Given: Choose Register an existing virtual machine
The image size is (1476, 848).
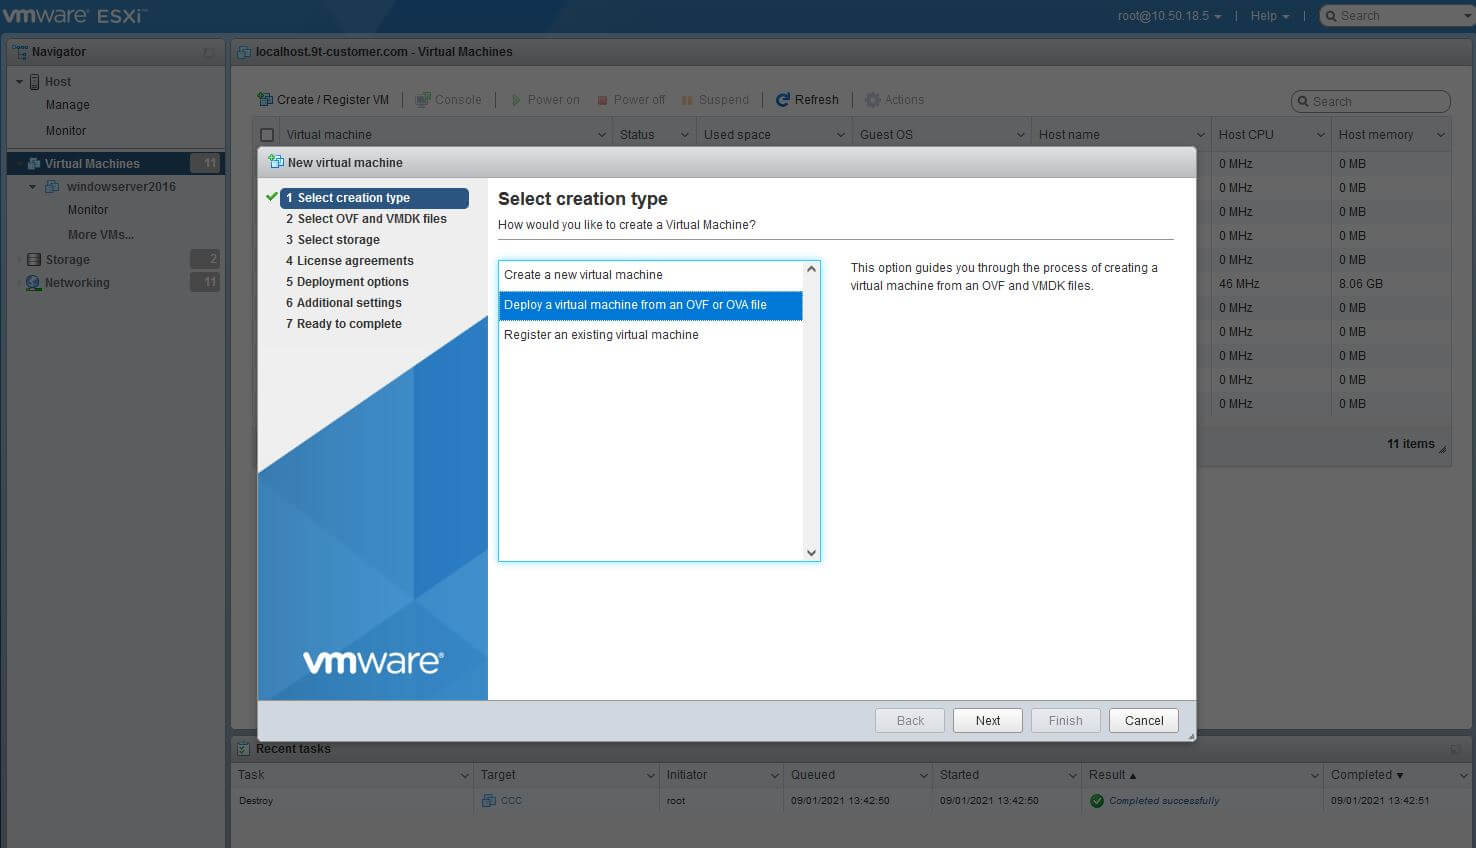Looking at the screenshot, I should (601, 335).
